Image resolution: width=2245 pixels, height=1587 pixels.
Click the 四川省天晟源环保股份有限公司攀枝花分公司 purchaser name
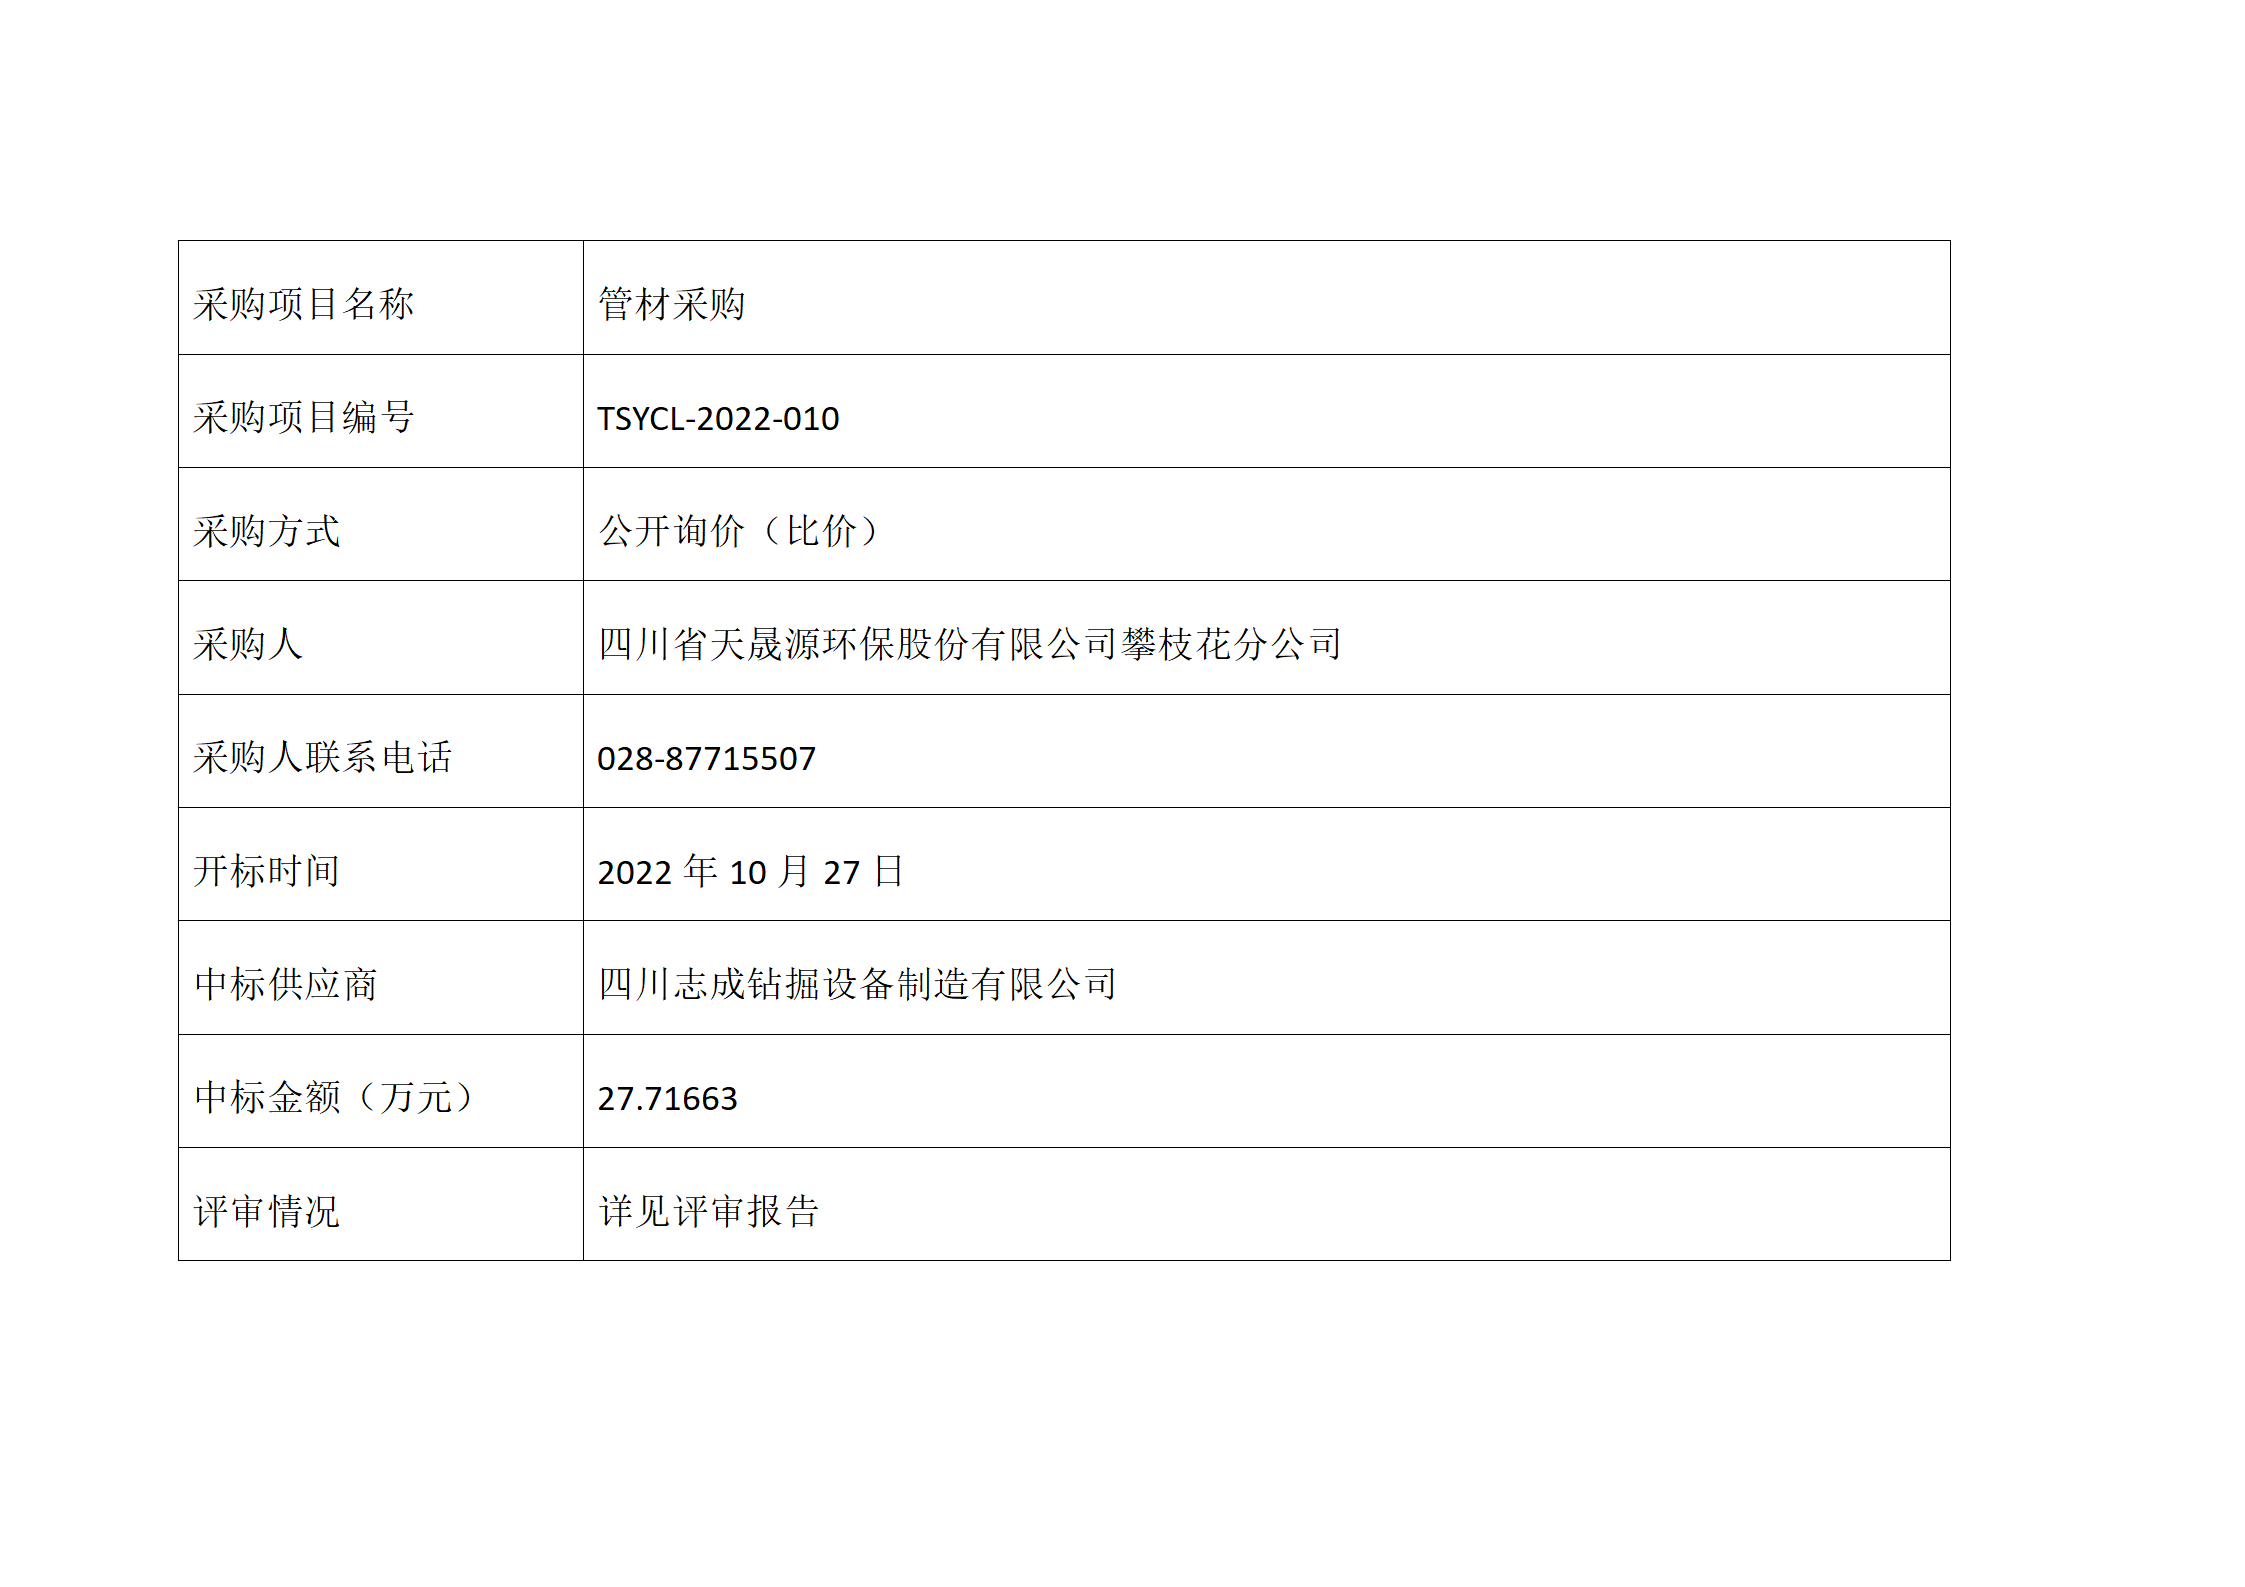(969, 644)
